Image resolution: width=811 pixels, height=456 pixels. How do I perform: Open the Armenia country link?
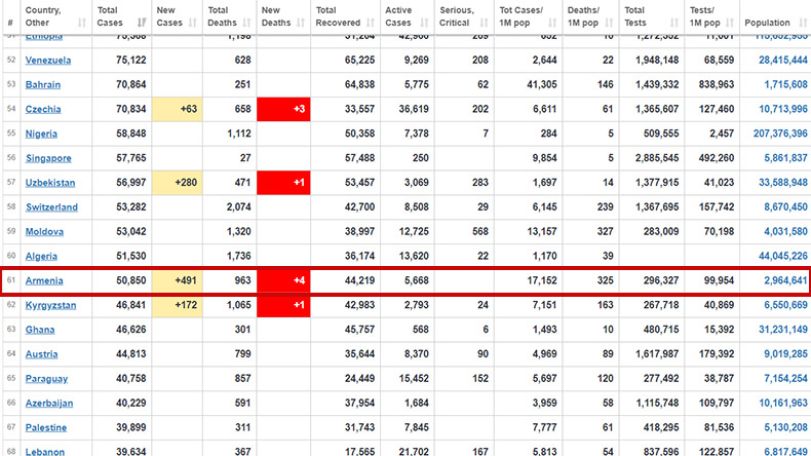click(44, 281)
